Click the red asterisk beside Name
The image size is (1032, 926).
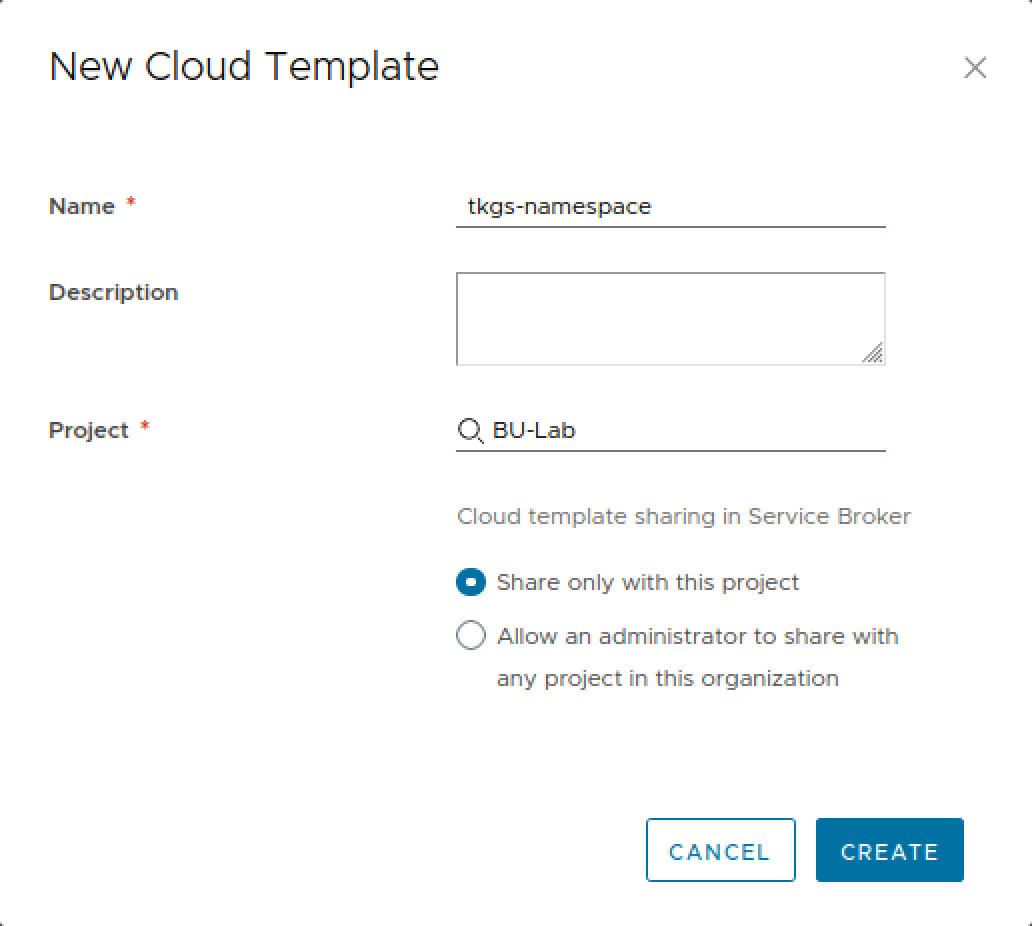[x=131, y=201]
